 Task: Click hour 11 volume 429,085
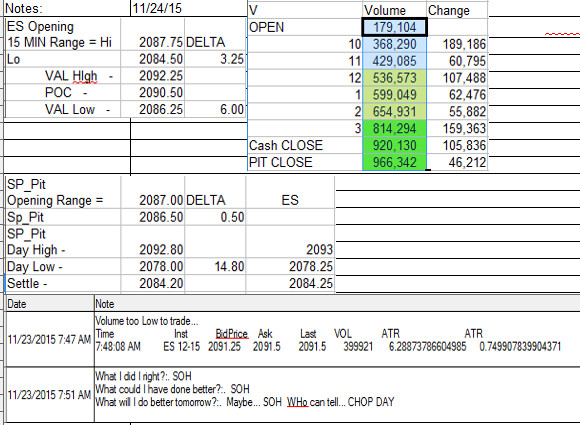[394, 61]
